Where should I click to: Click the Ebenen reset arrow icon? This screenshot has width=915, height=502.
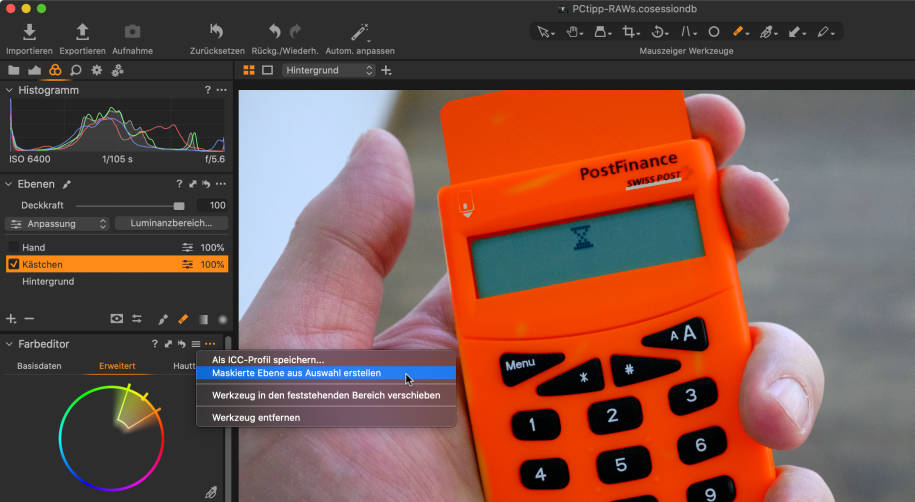206,184
